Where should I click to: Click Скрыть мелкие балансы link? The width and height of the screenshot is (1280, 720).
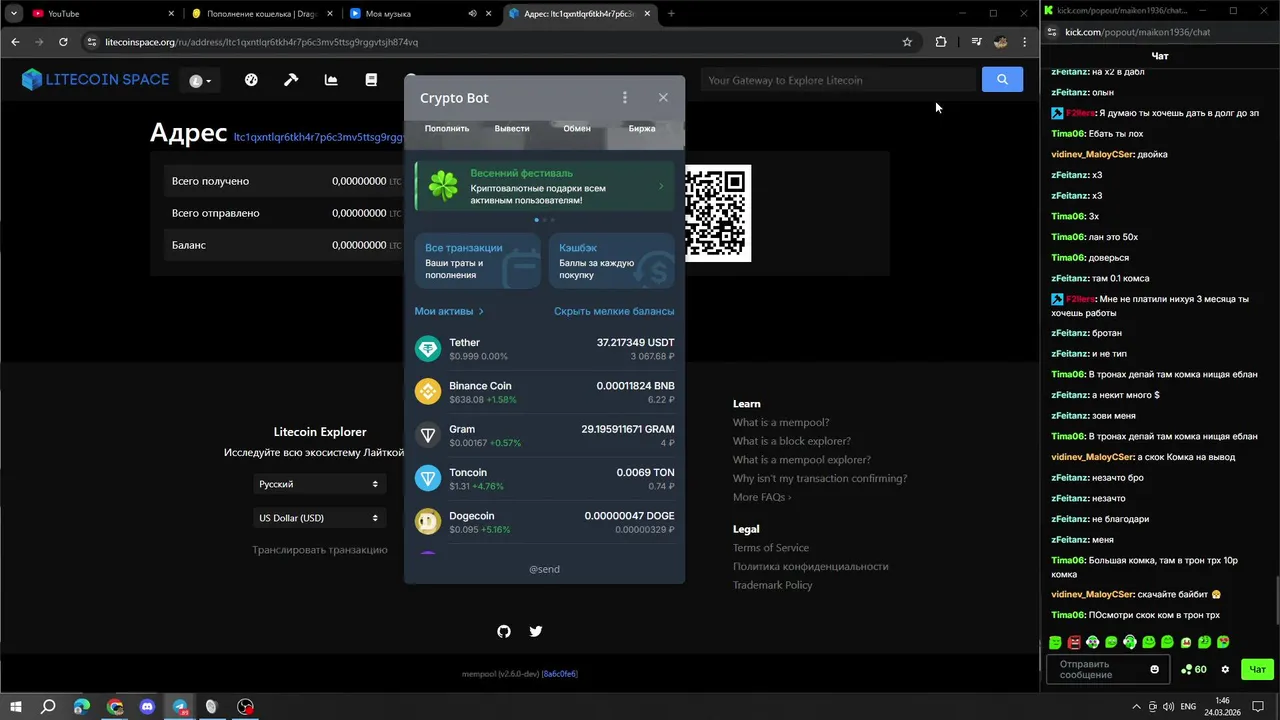[614, 311]
